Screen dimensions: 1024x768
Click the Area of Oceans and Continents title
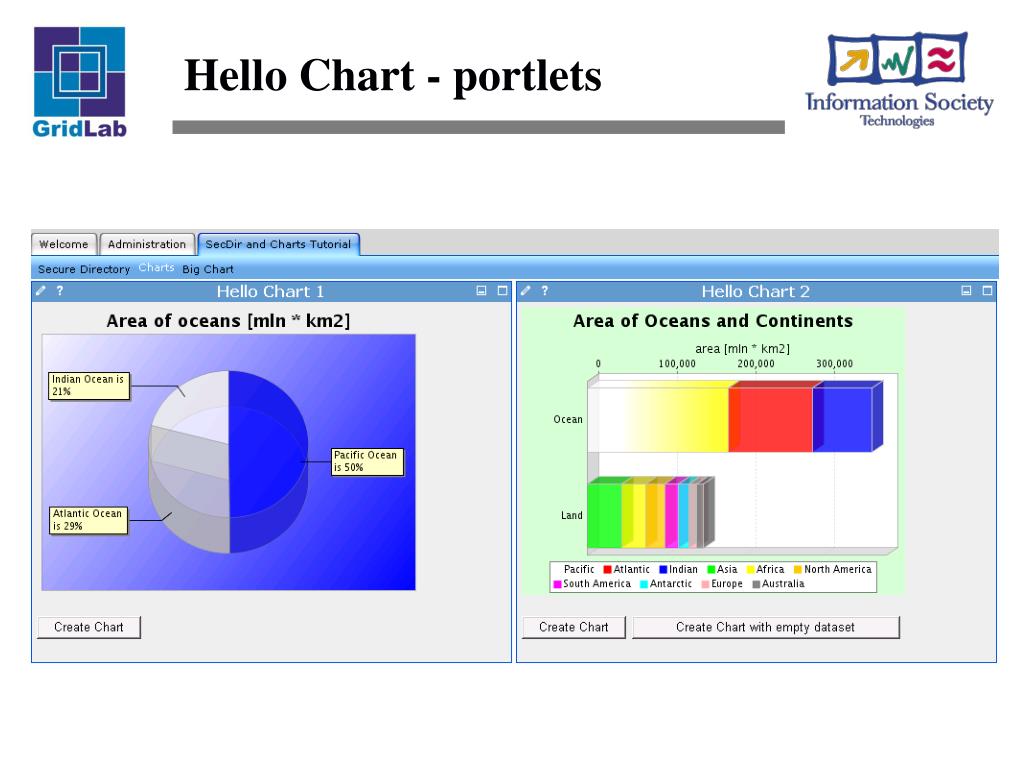click(x=713, y=321)
